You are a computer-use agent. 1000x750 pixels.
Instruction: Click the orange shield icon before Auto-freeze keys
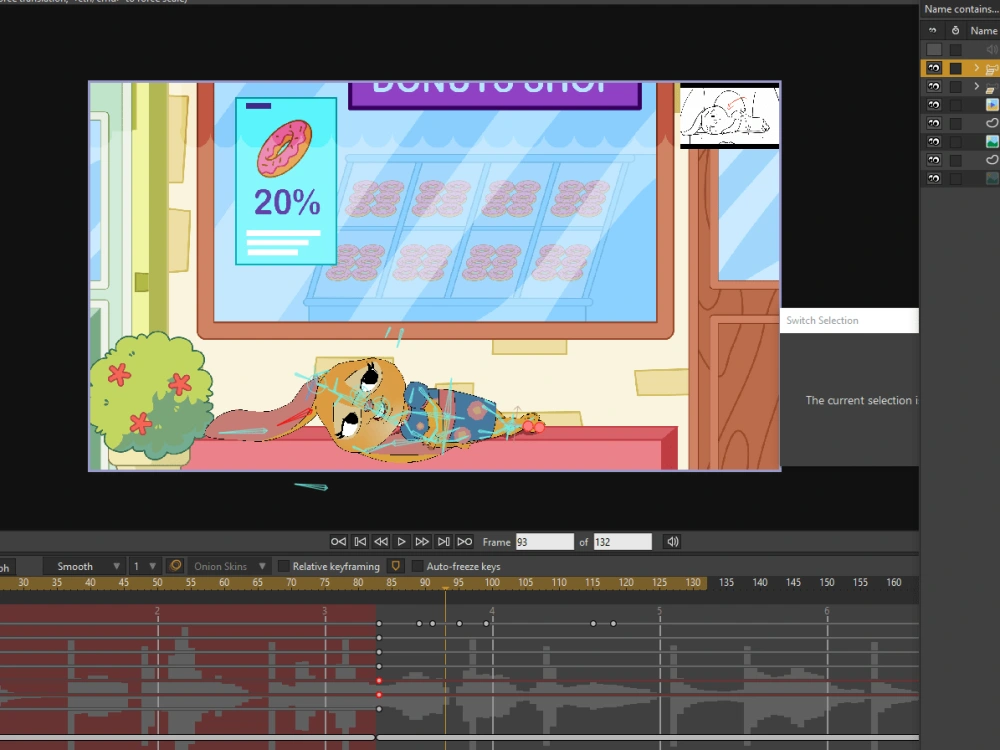395,566
